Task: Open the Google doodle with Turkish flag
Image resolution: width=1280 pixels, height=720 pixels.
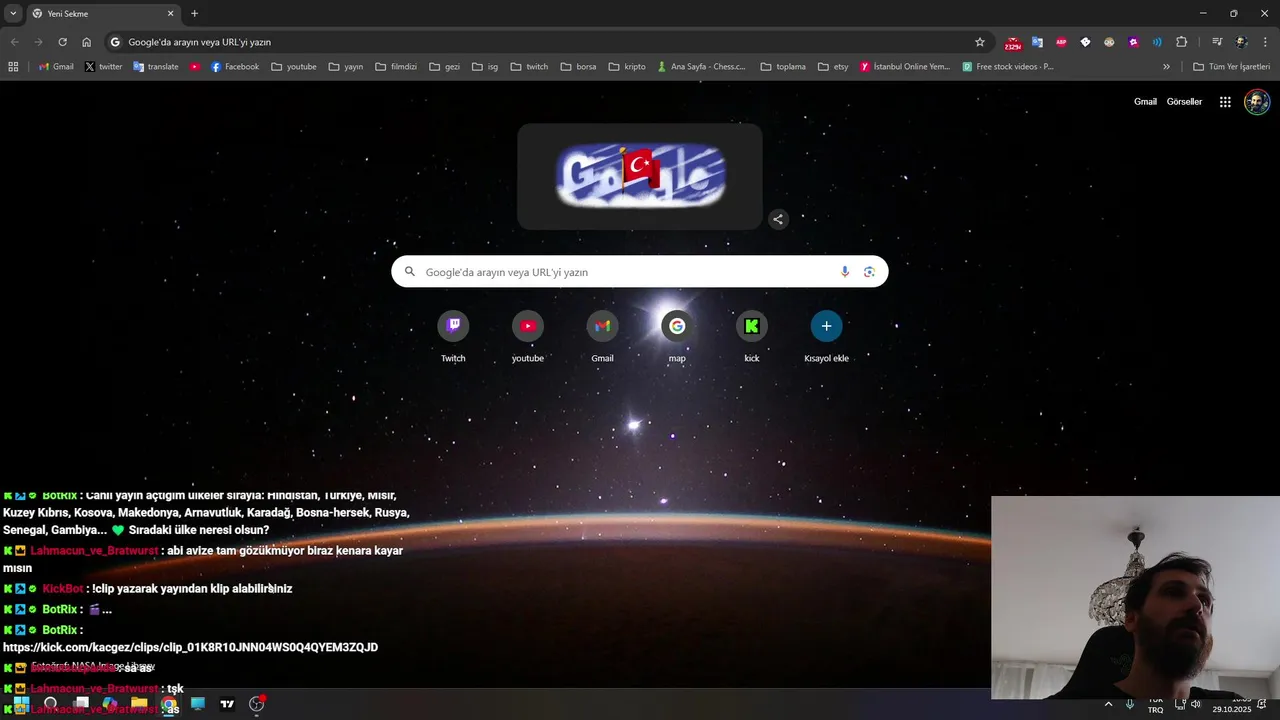Action: click(x=640, y=176)
